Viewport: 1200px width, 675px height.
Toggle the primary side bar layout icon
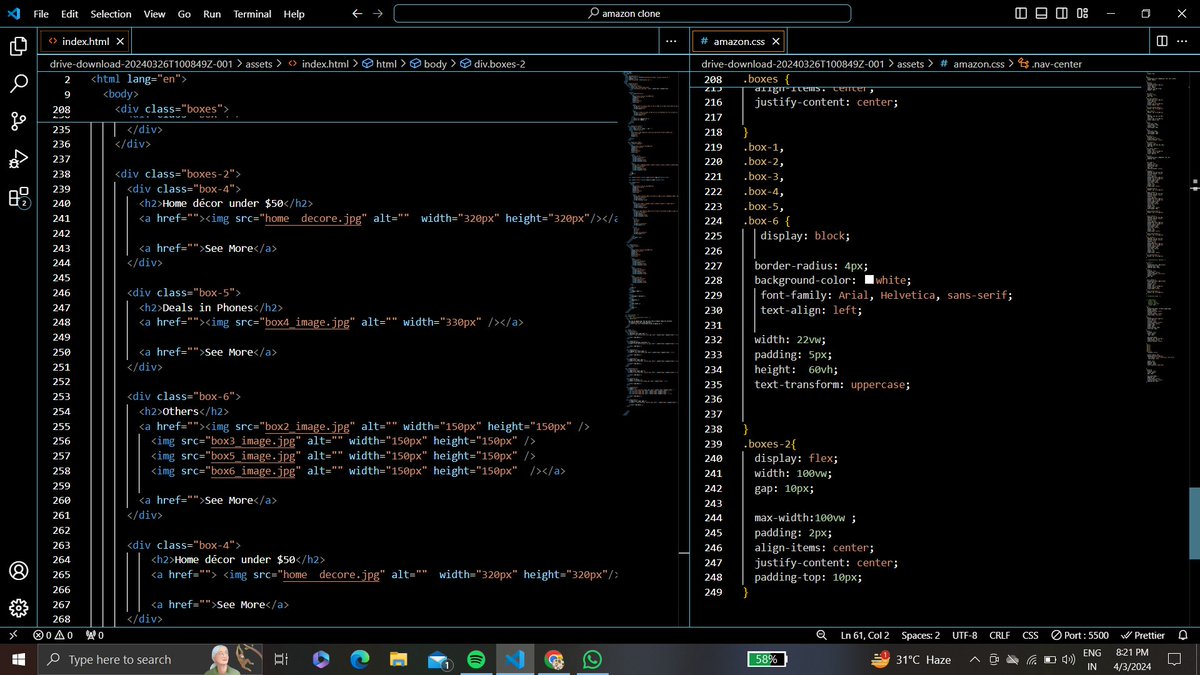pos(1020,14)
